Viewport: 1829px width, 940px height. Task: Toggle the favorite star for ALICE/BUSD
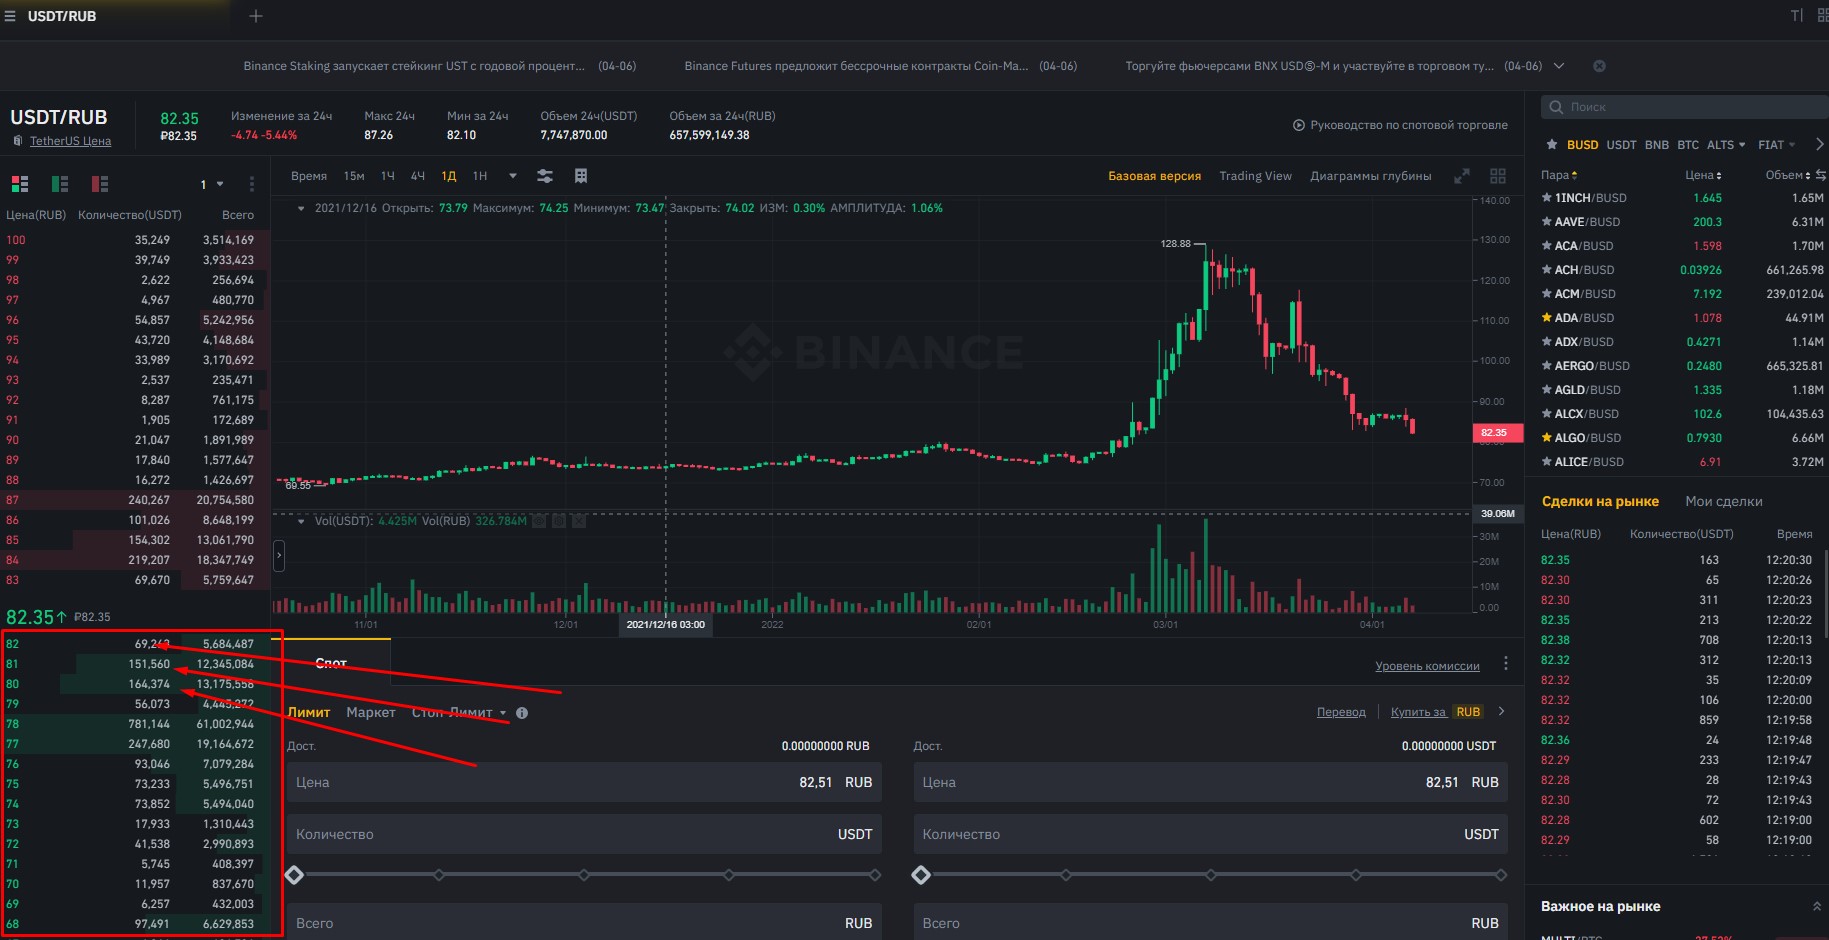1547,462
